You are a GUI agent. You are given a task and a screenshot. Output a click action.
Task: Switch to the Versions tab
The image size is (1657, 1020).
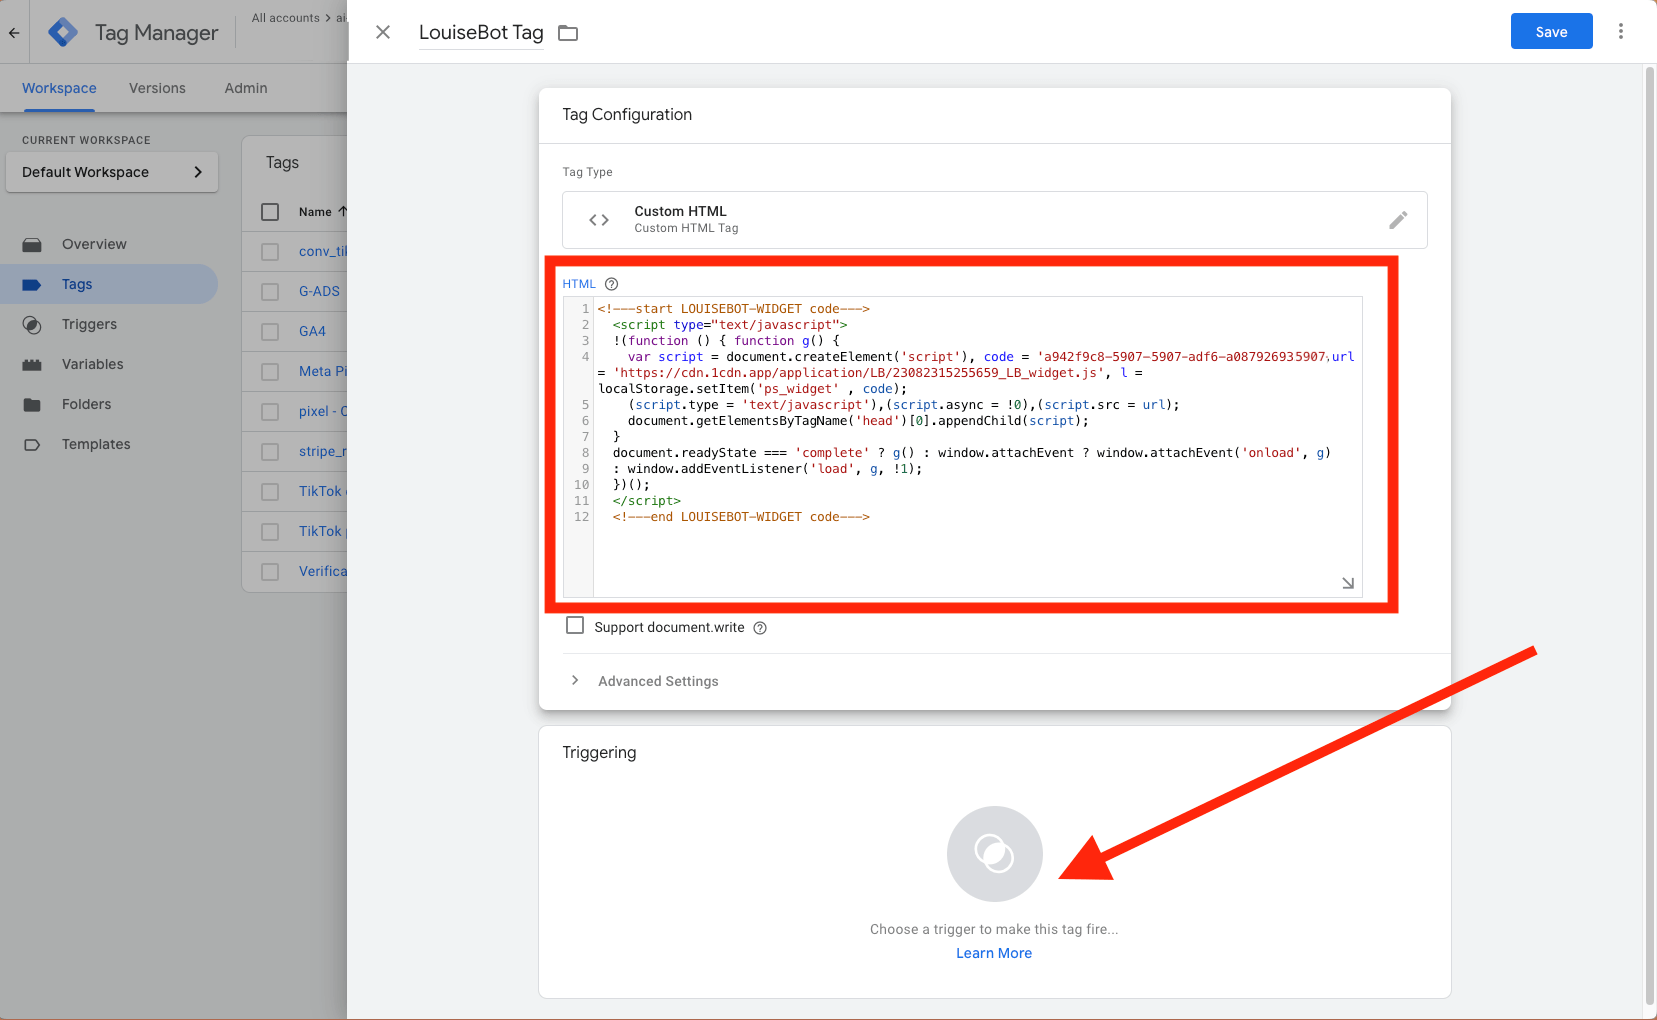tap(157, 88)
